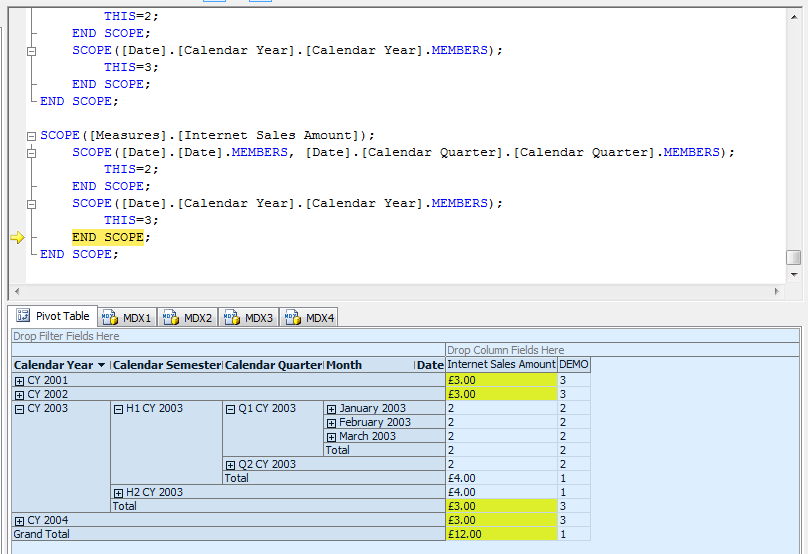Screen dimensions: 808x554
Task: Collapse the upper Calendar Year SCOPE block
Action: 31,51
